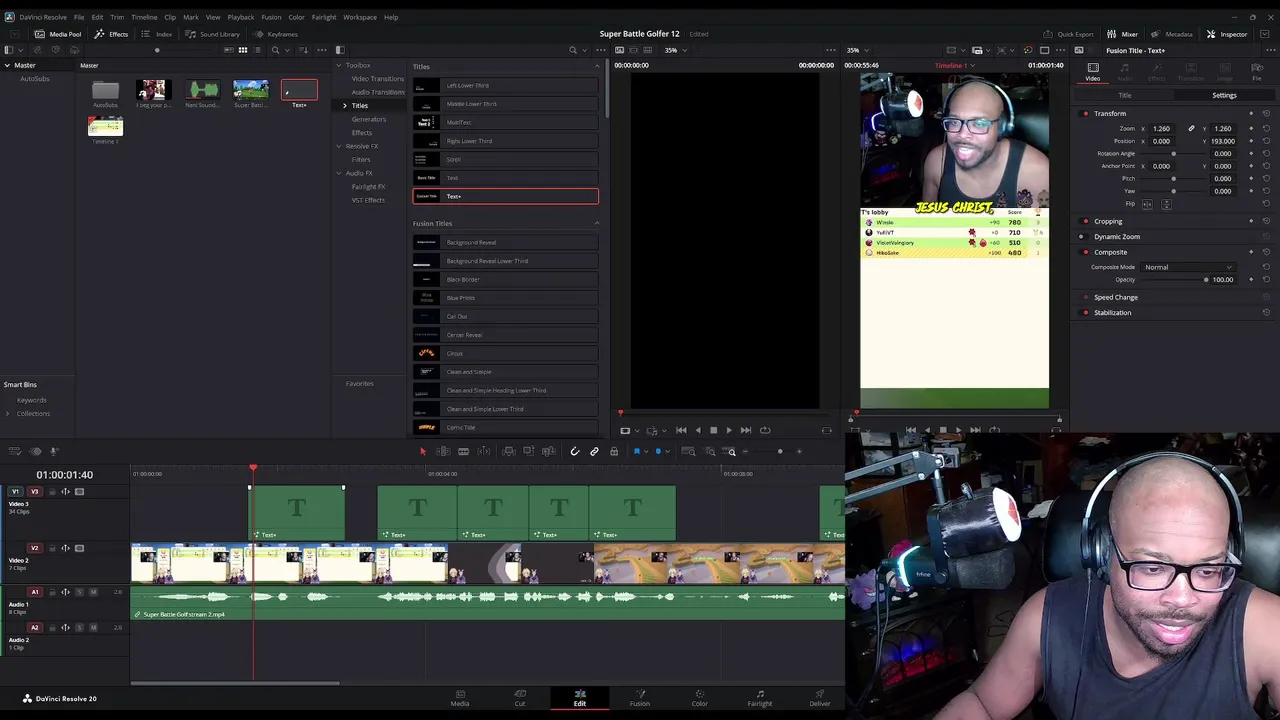Click the Quick Export button
This screenshot has height=720, width=1280.
[1068, 34]
